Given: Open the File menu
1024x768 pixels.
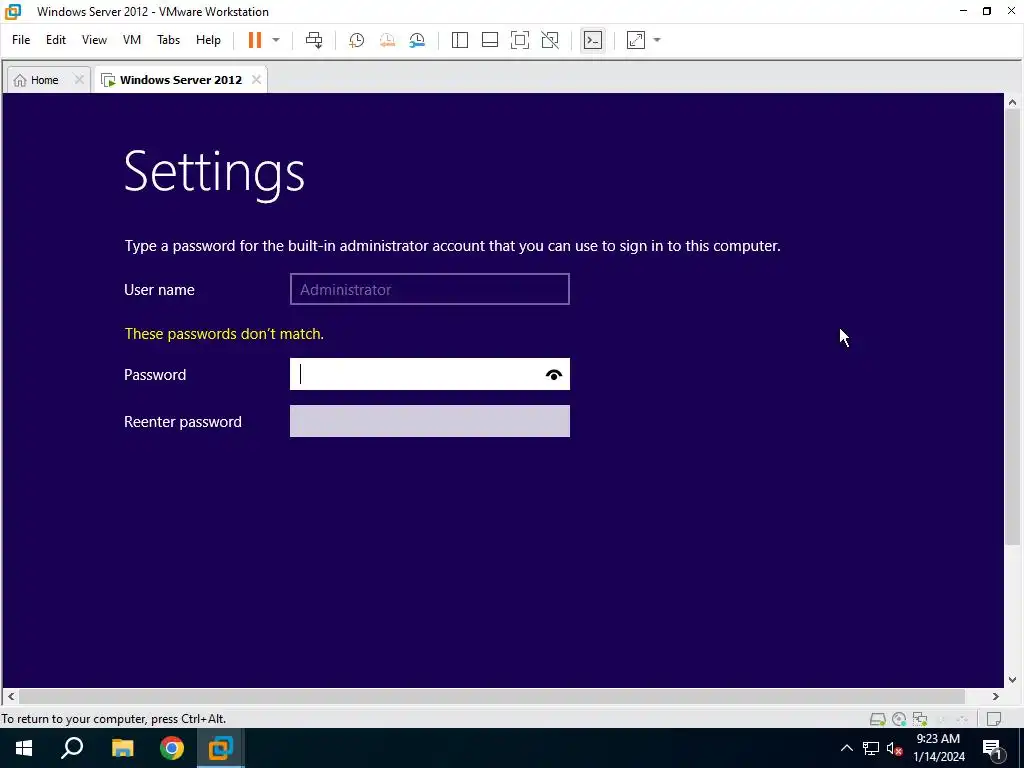Looking at the screenshot, I should click(x=21, y=40).
